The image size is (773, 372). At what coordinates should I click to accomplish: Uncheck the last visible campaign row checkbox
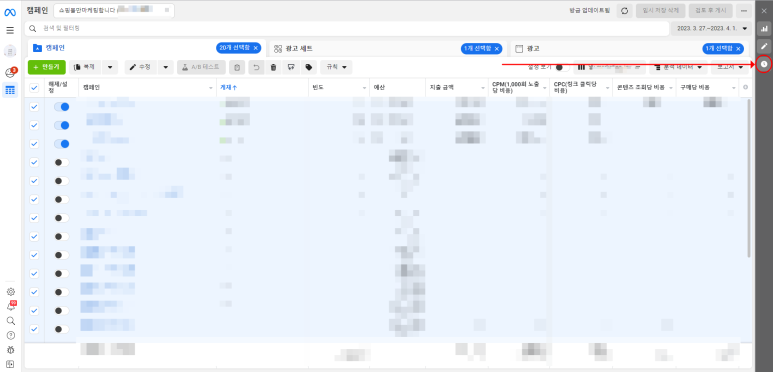pyautogui.click(x=34, y=329)
